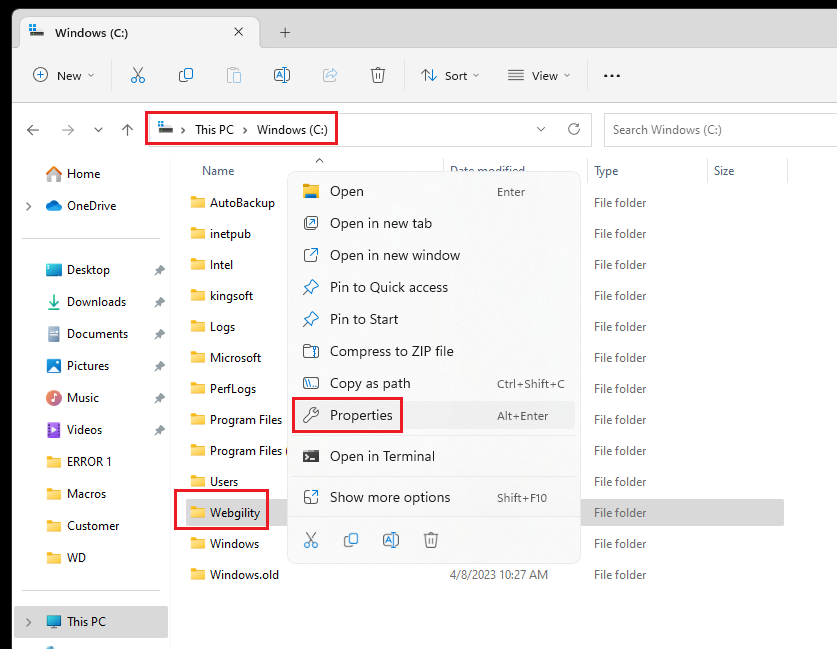Image resolution: width=837 pixels, height=649 pixels.
Task: Click the Cut icon in the toolbar
Action: 138,75
